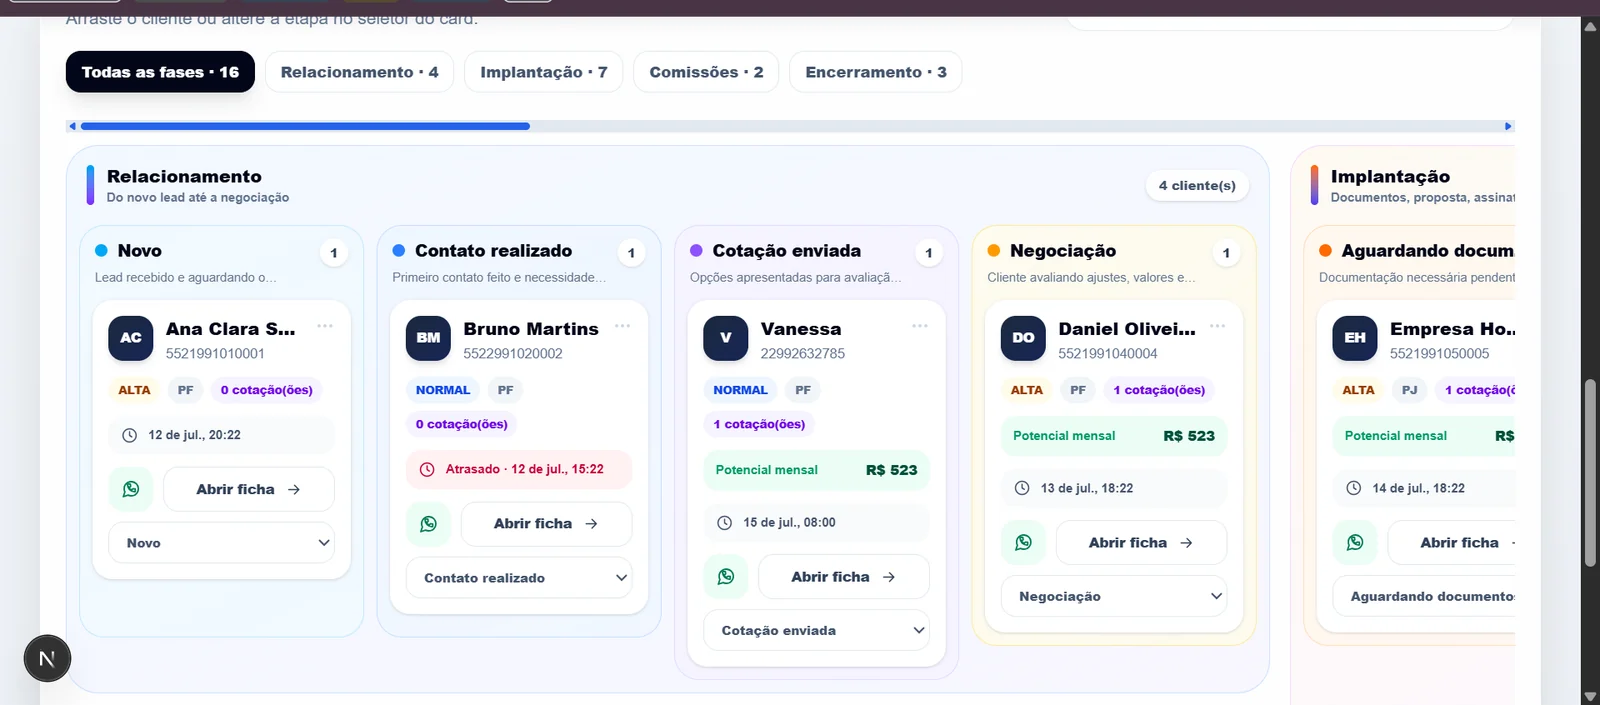This screenshot has width=1600, height=705.
Task: Click right arrow of horizontal board scrollbar
Action: click(1509, 126)
